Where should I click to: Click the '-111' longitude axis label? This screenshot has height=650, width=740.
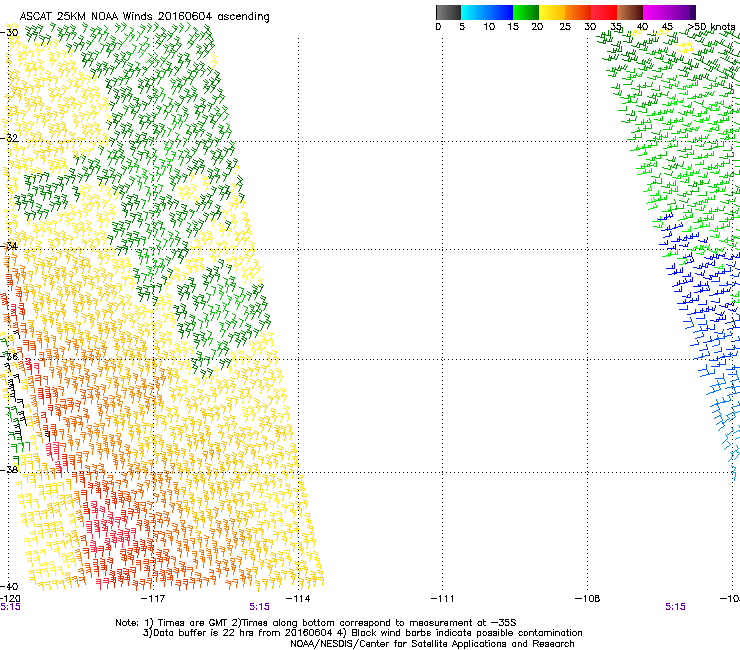click(x=442, y=599)
